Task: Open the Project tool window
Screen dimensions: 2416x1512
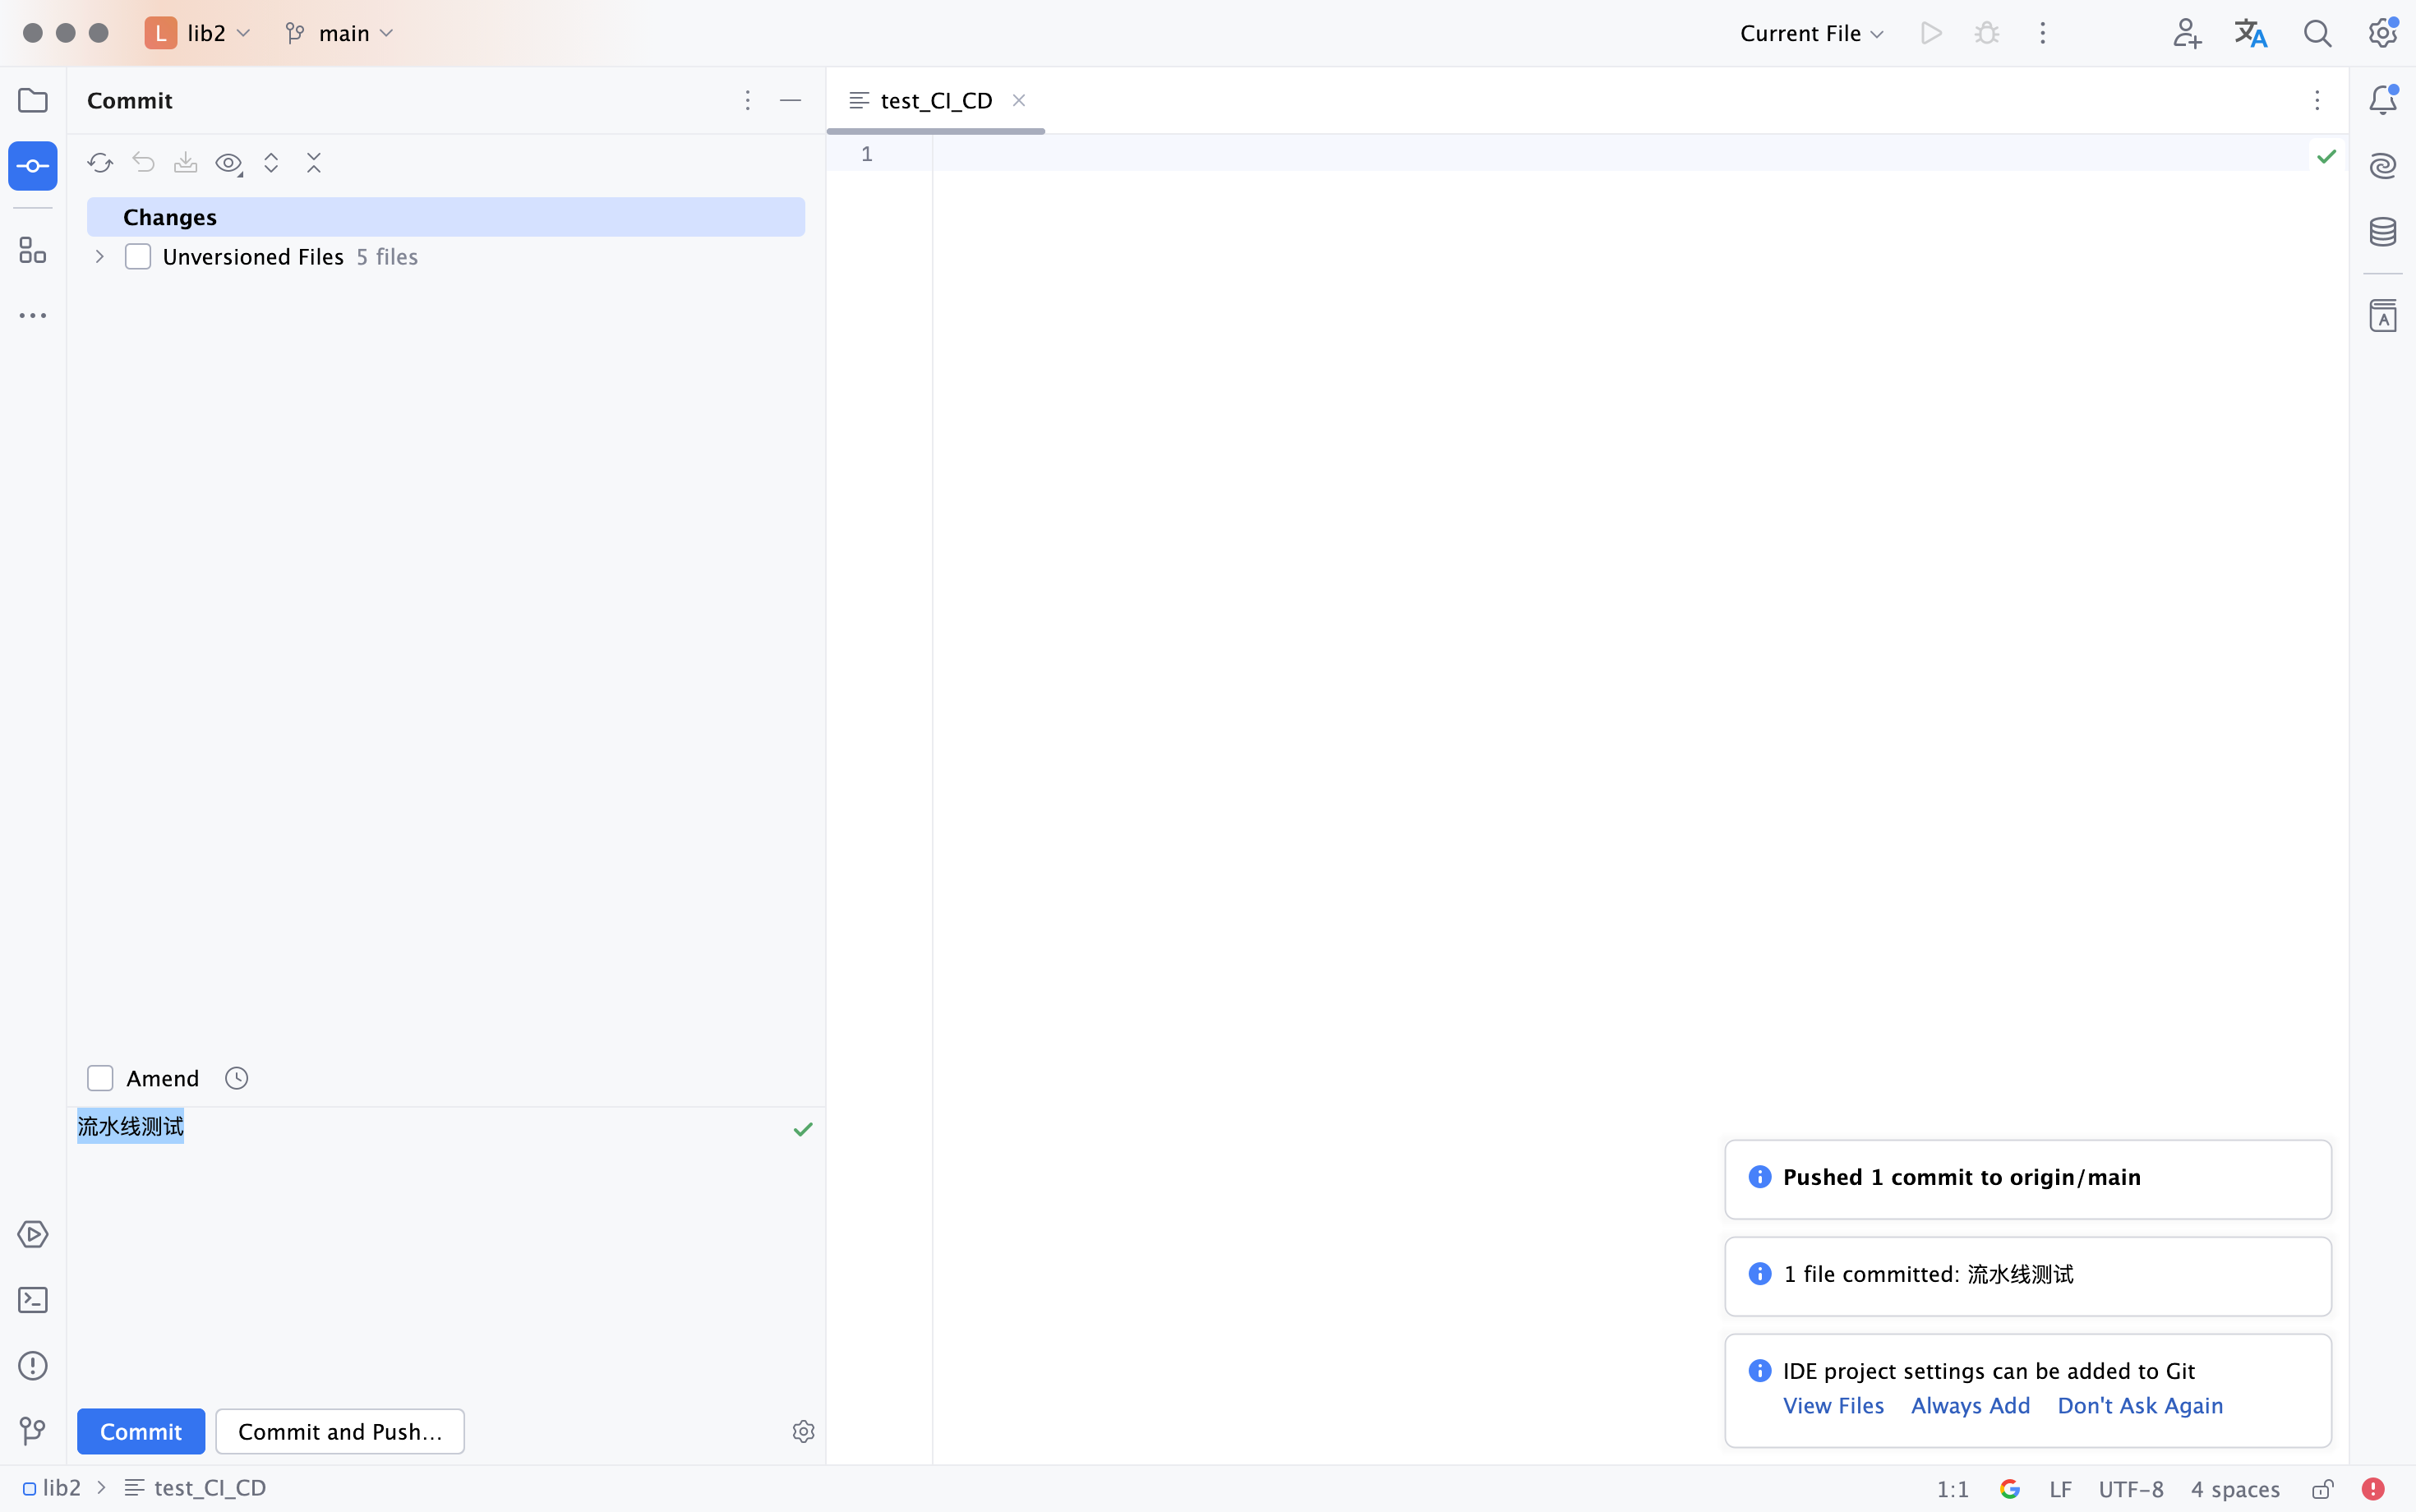Action: (x=33, y=100)
